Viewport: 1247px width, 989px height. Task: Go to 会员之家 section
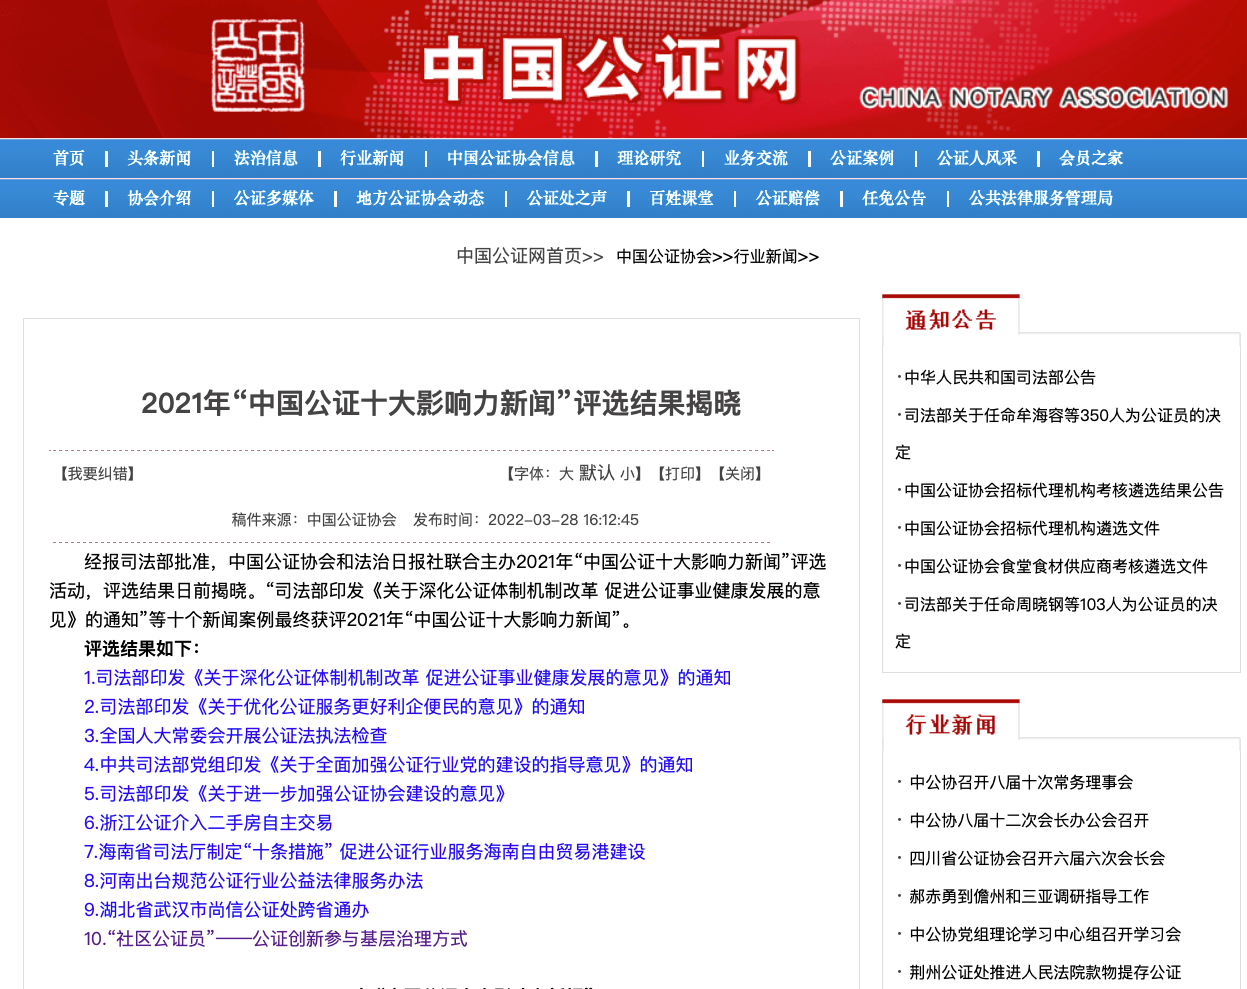click(1091, 158)
